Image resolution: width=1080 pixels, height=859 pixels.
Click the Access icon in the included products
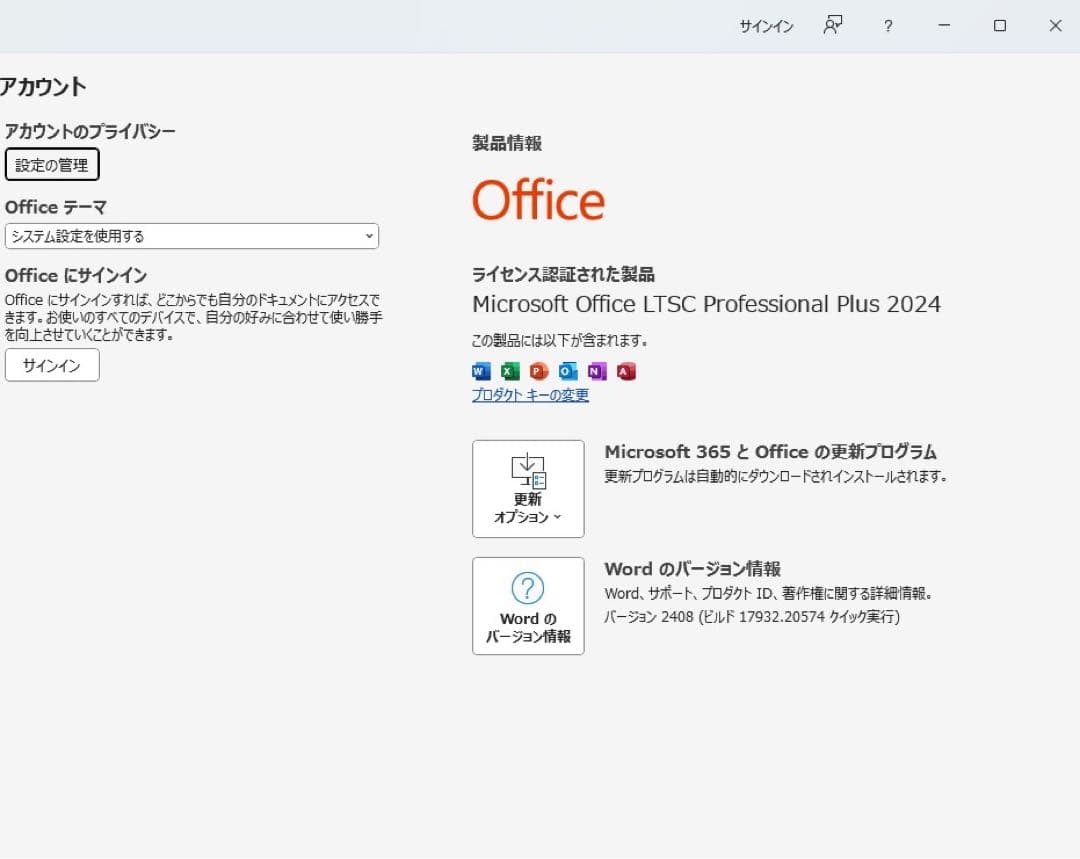(x=626, y=371)
